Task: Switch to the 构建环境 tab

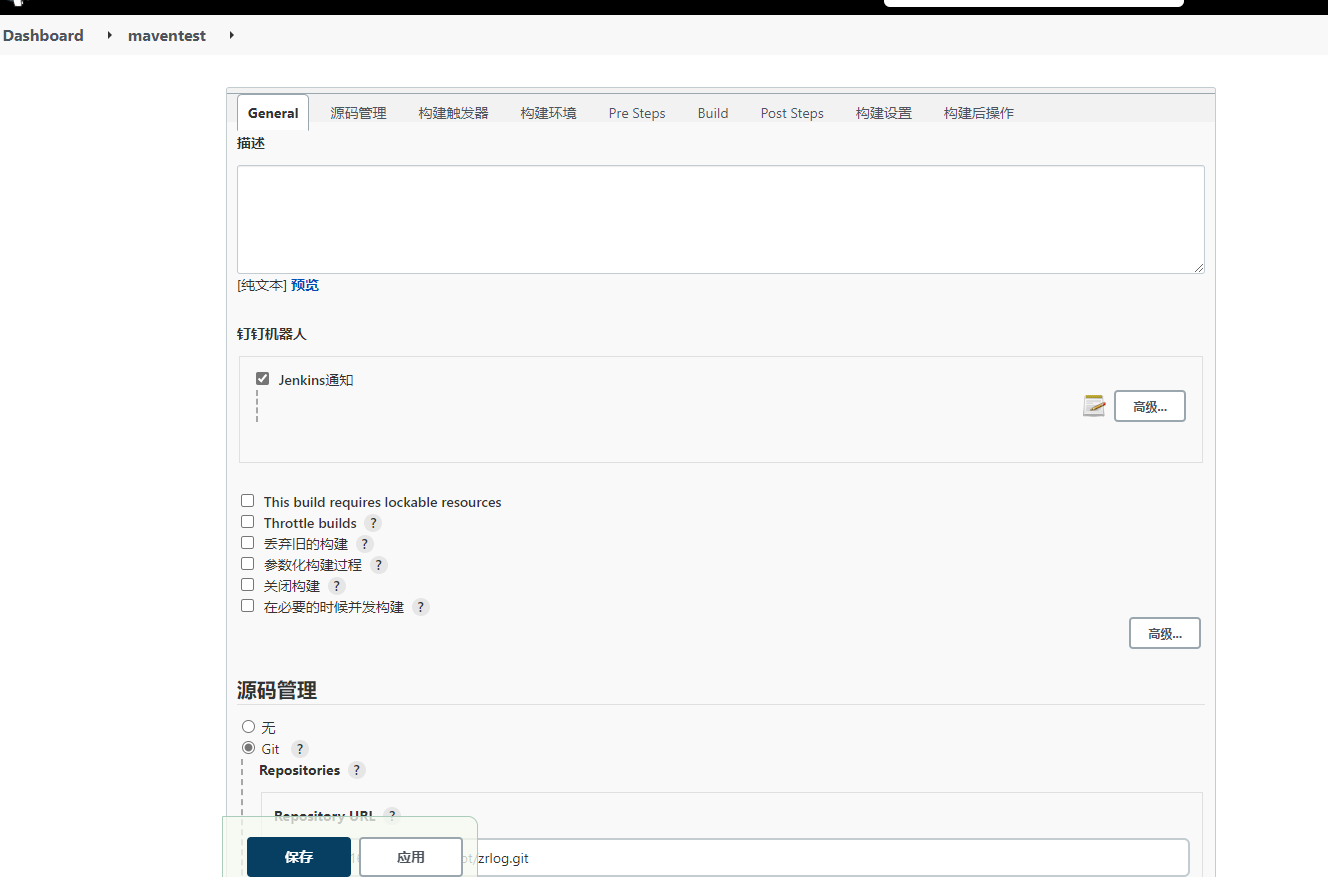Action: point(548,113)
